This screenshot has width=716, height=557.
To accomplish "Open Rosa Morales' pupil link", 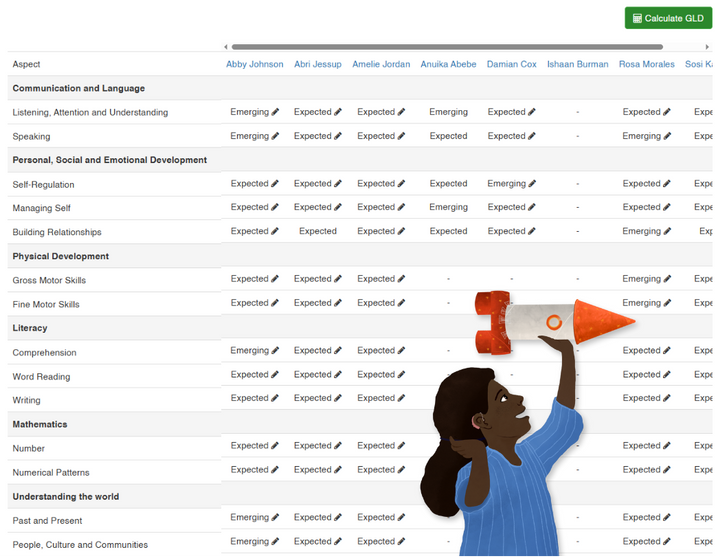I will tap(646, 64).
